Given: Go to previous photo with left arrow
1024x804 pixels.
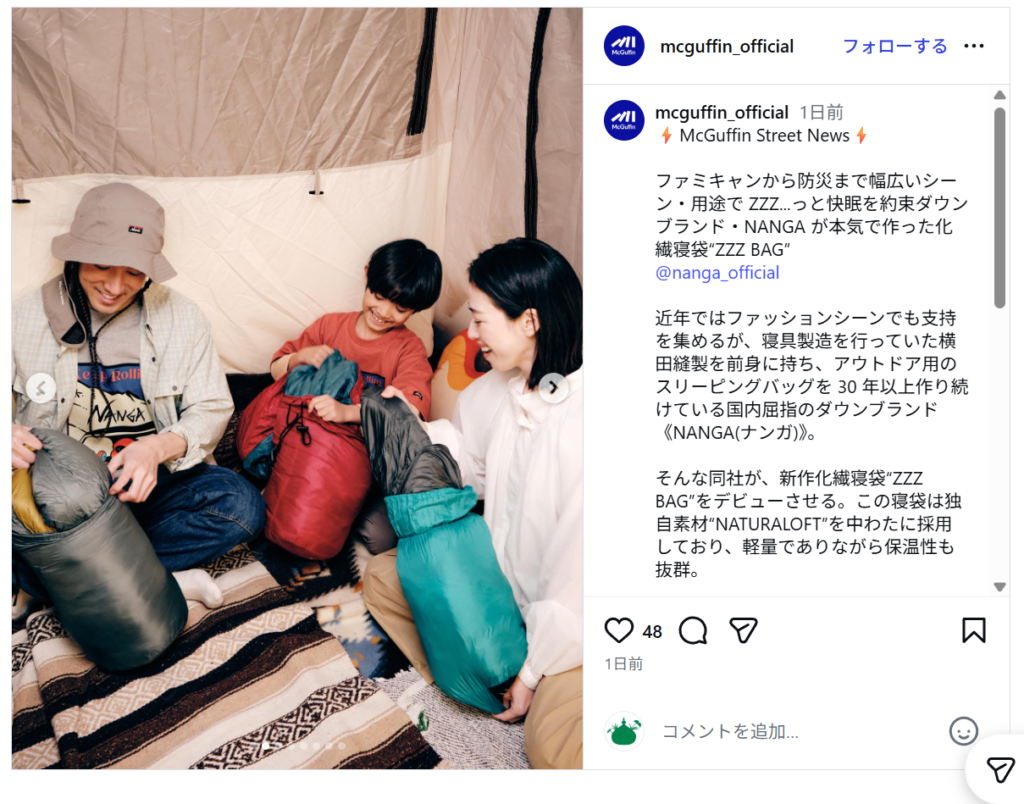Looking at the screenshot, I should coord(41,388).
